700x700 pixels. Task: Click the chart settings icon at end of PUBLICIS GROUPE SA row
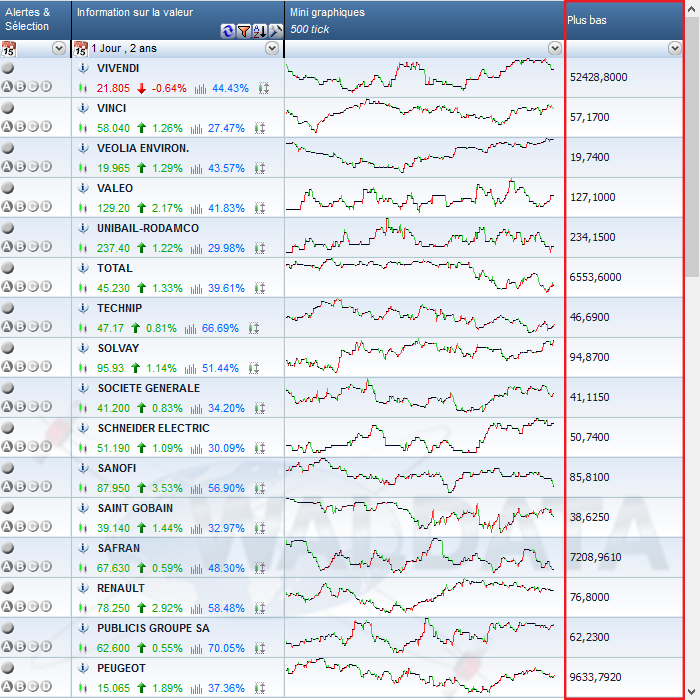click(260, 648)
